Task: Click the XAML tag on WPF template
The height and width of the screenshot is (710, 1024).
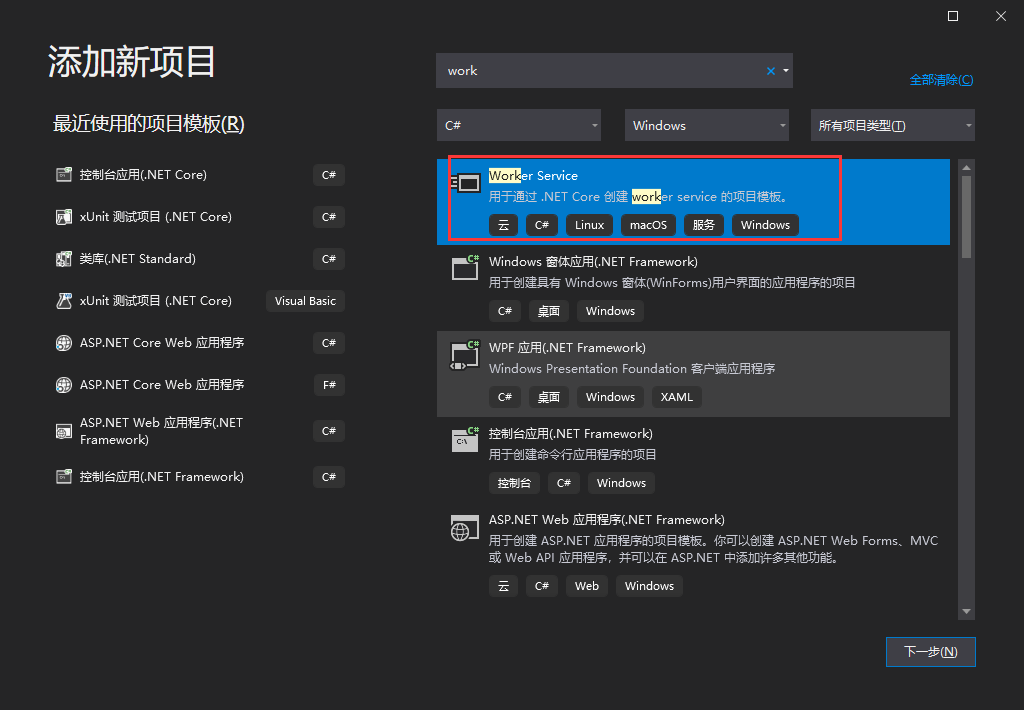Action: pos(677,397)
